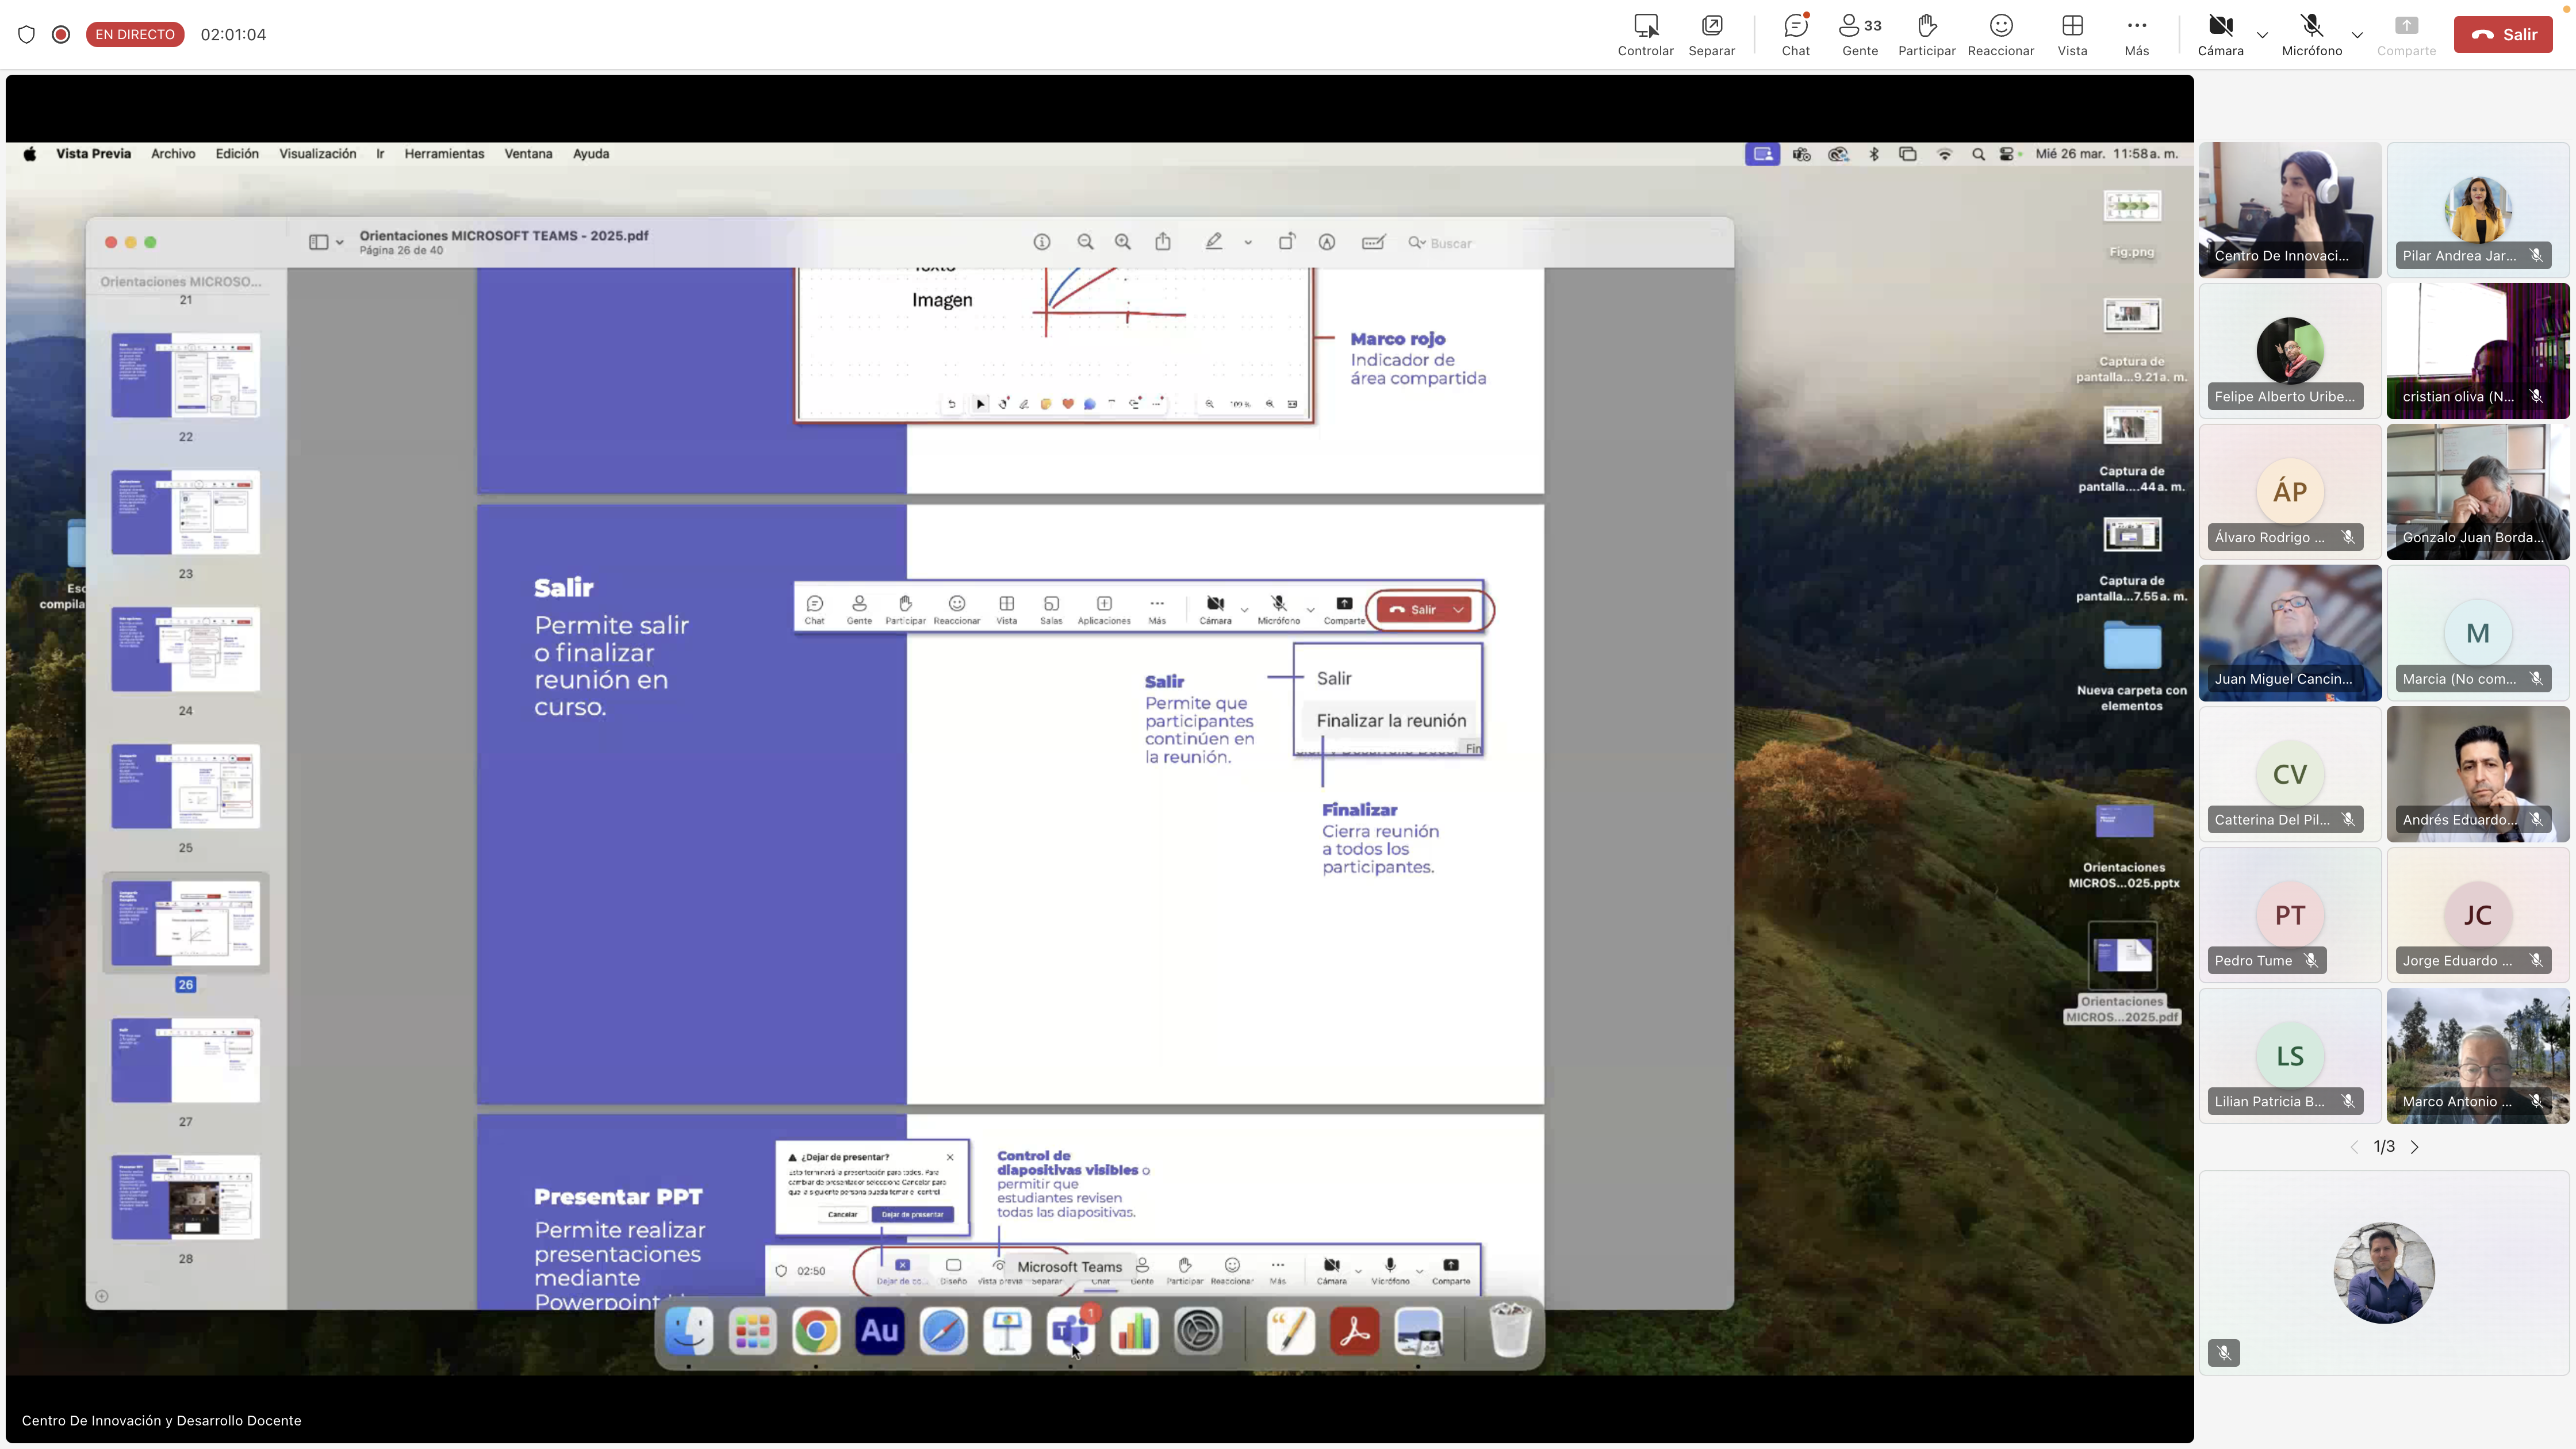Open Adobe Acrobat from the Dock
2576x1449 pixels.
pos(1354,1331)
